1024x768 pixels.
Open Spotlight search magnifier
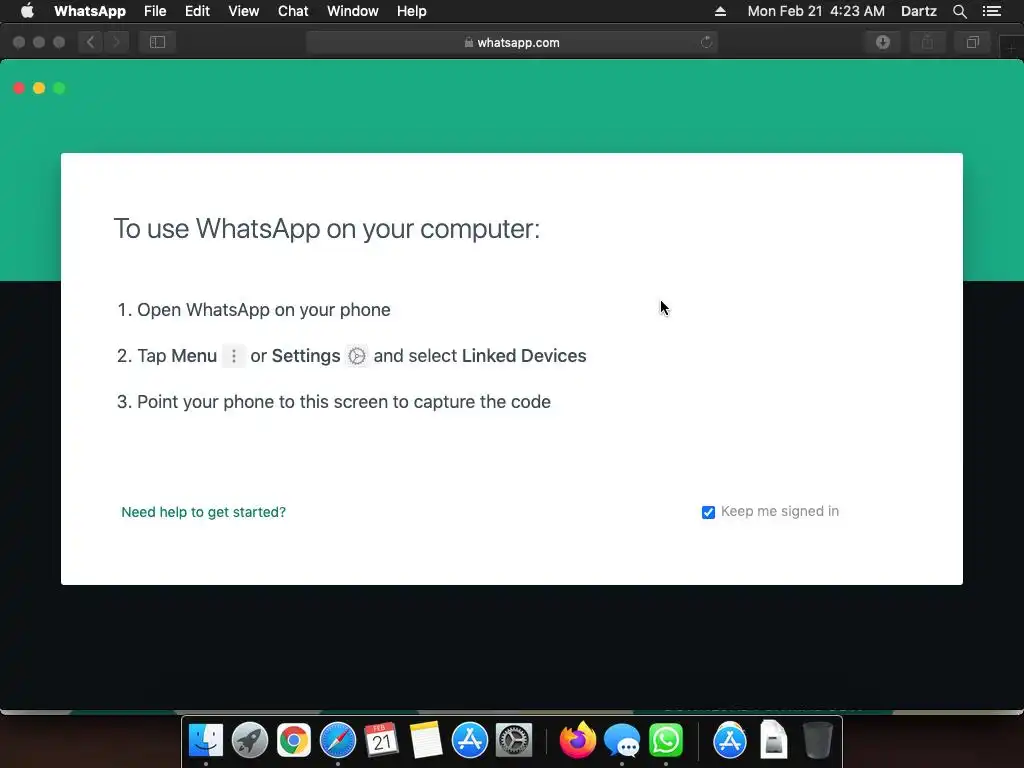click(x=959, y=11)
